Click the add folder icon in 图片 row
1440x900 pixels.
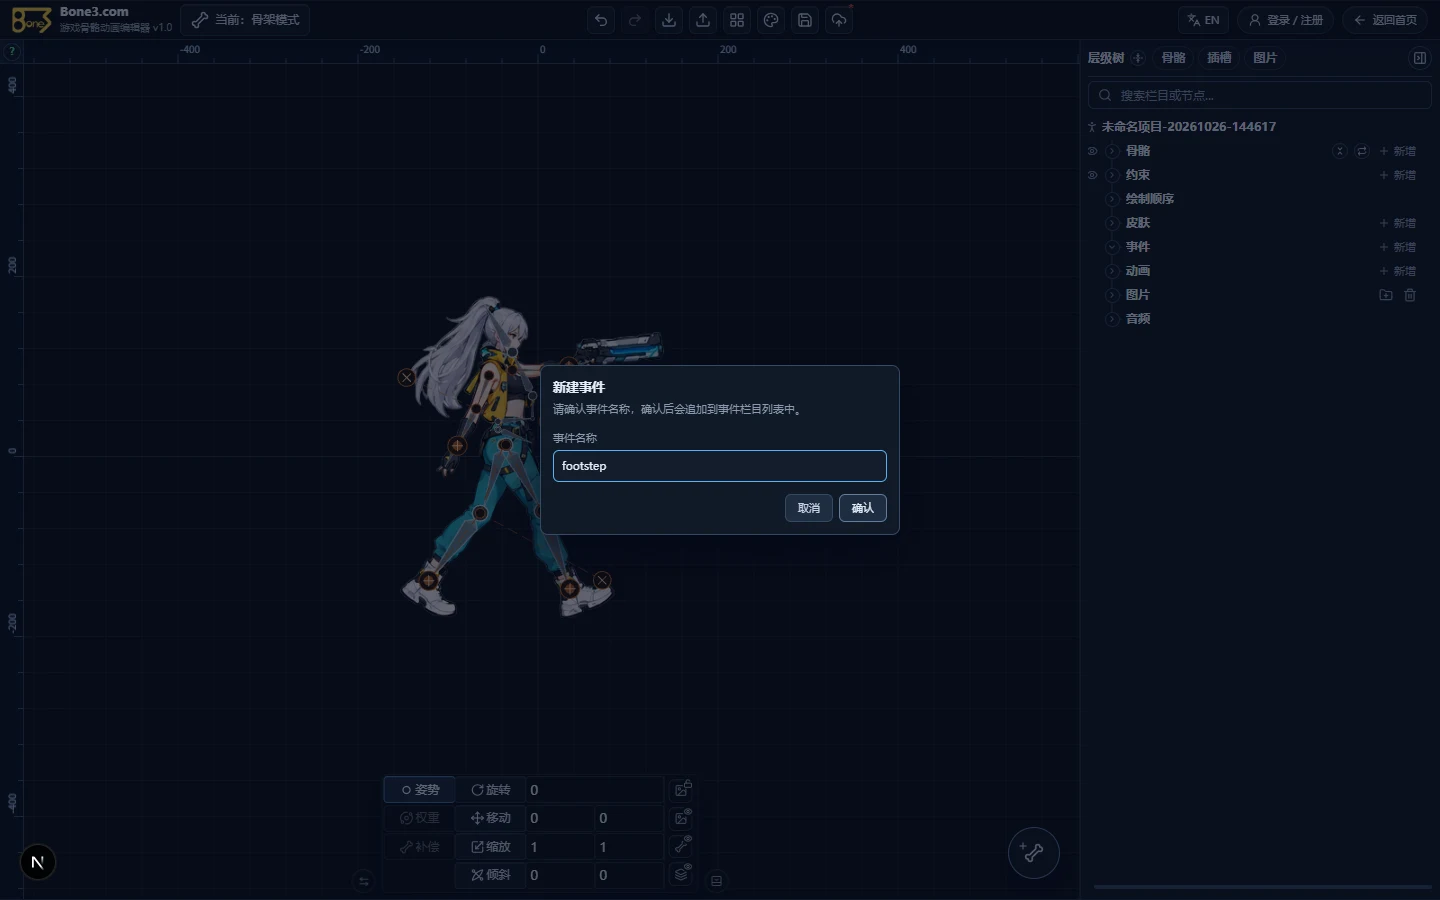[1386, 295]
